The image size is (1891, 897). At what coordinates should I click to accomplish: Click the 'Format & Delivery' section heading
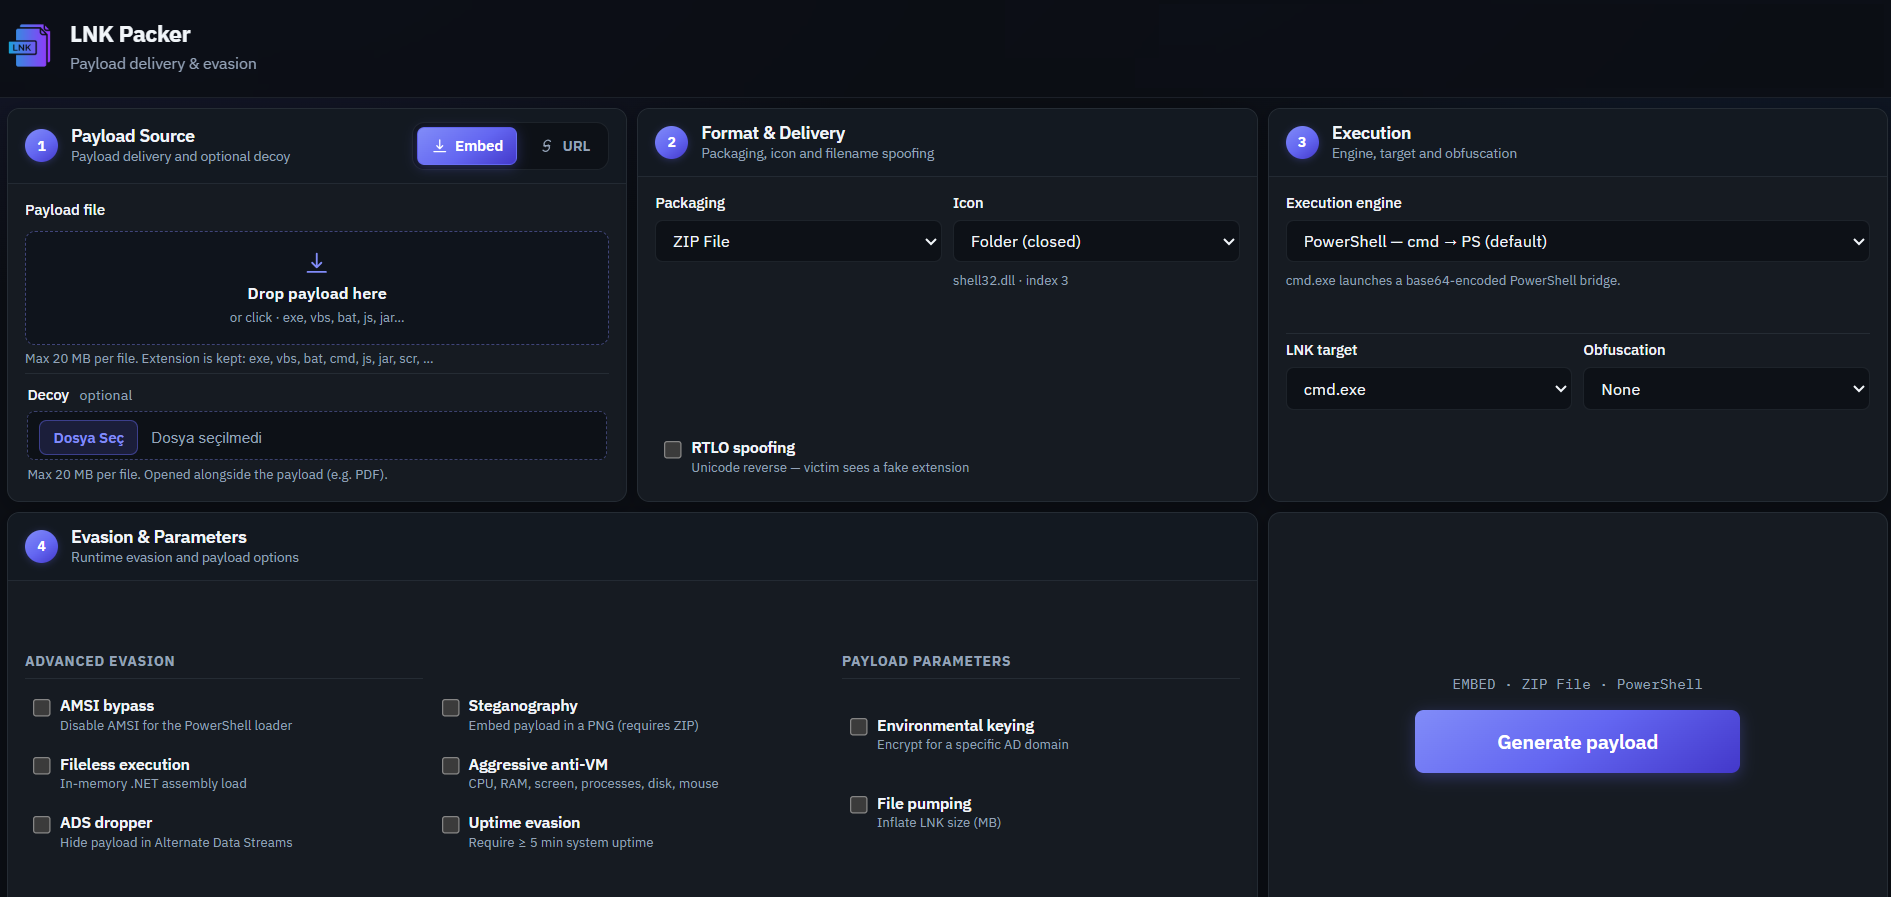(773, 133)
